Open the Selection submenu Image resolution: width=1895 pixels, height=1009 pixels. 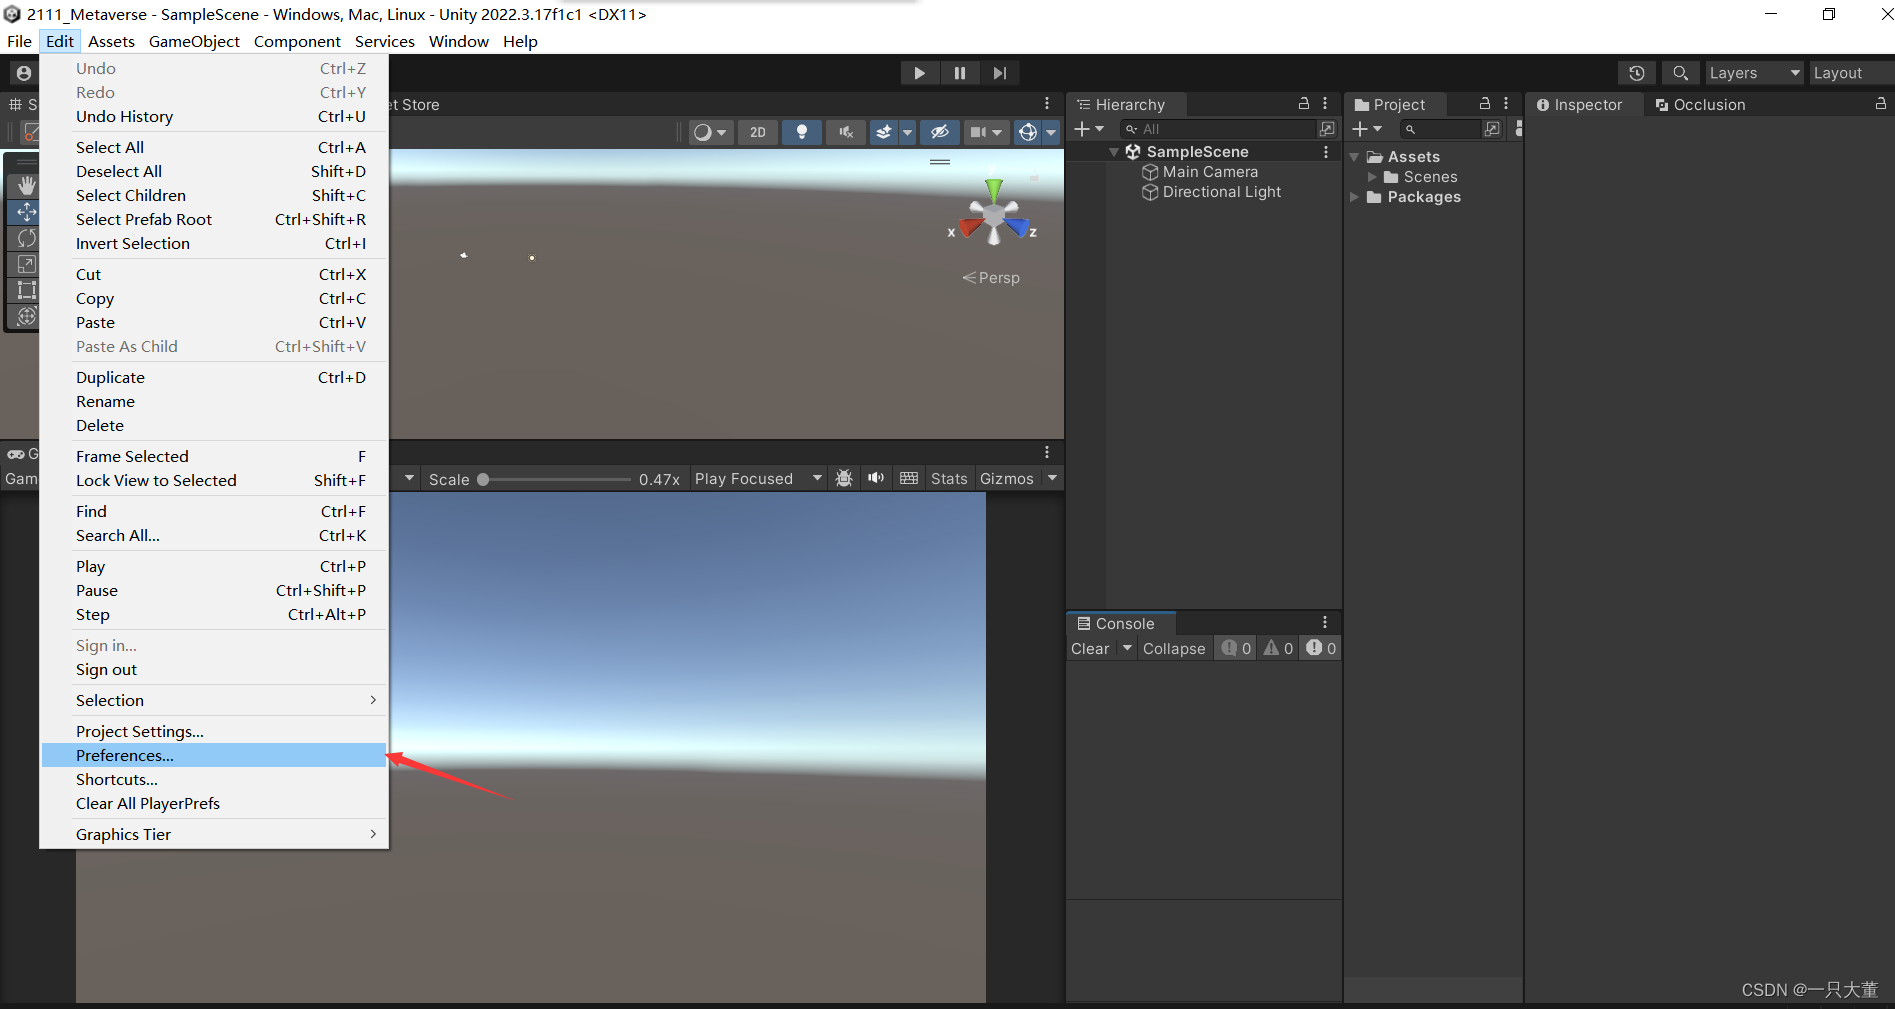214,701
